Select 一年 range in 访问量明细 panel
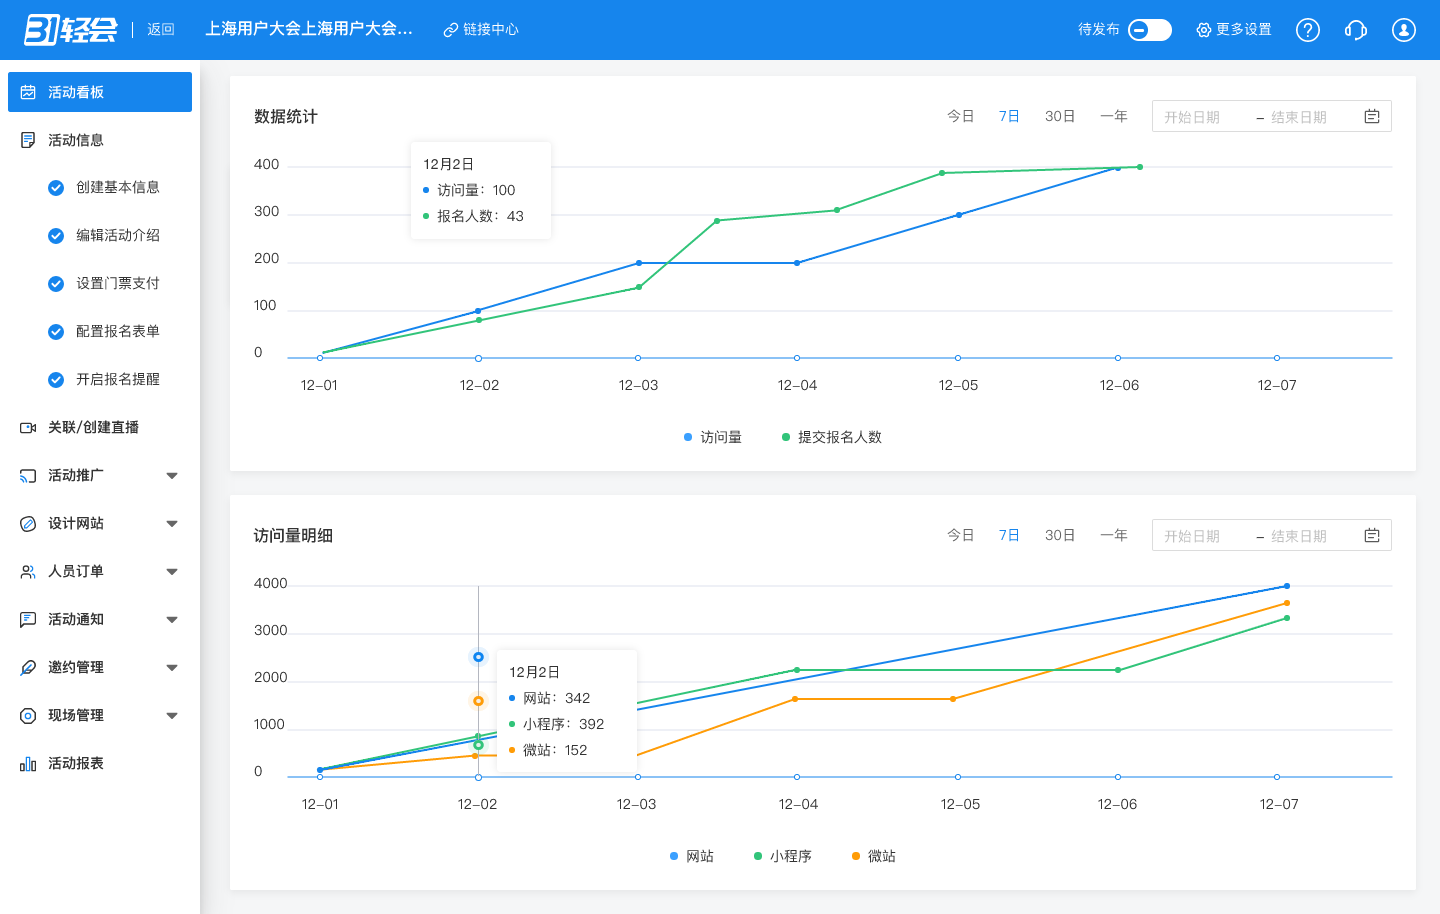This screenshot has width=1440, height=914. tap(1113, 536)
